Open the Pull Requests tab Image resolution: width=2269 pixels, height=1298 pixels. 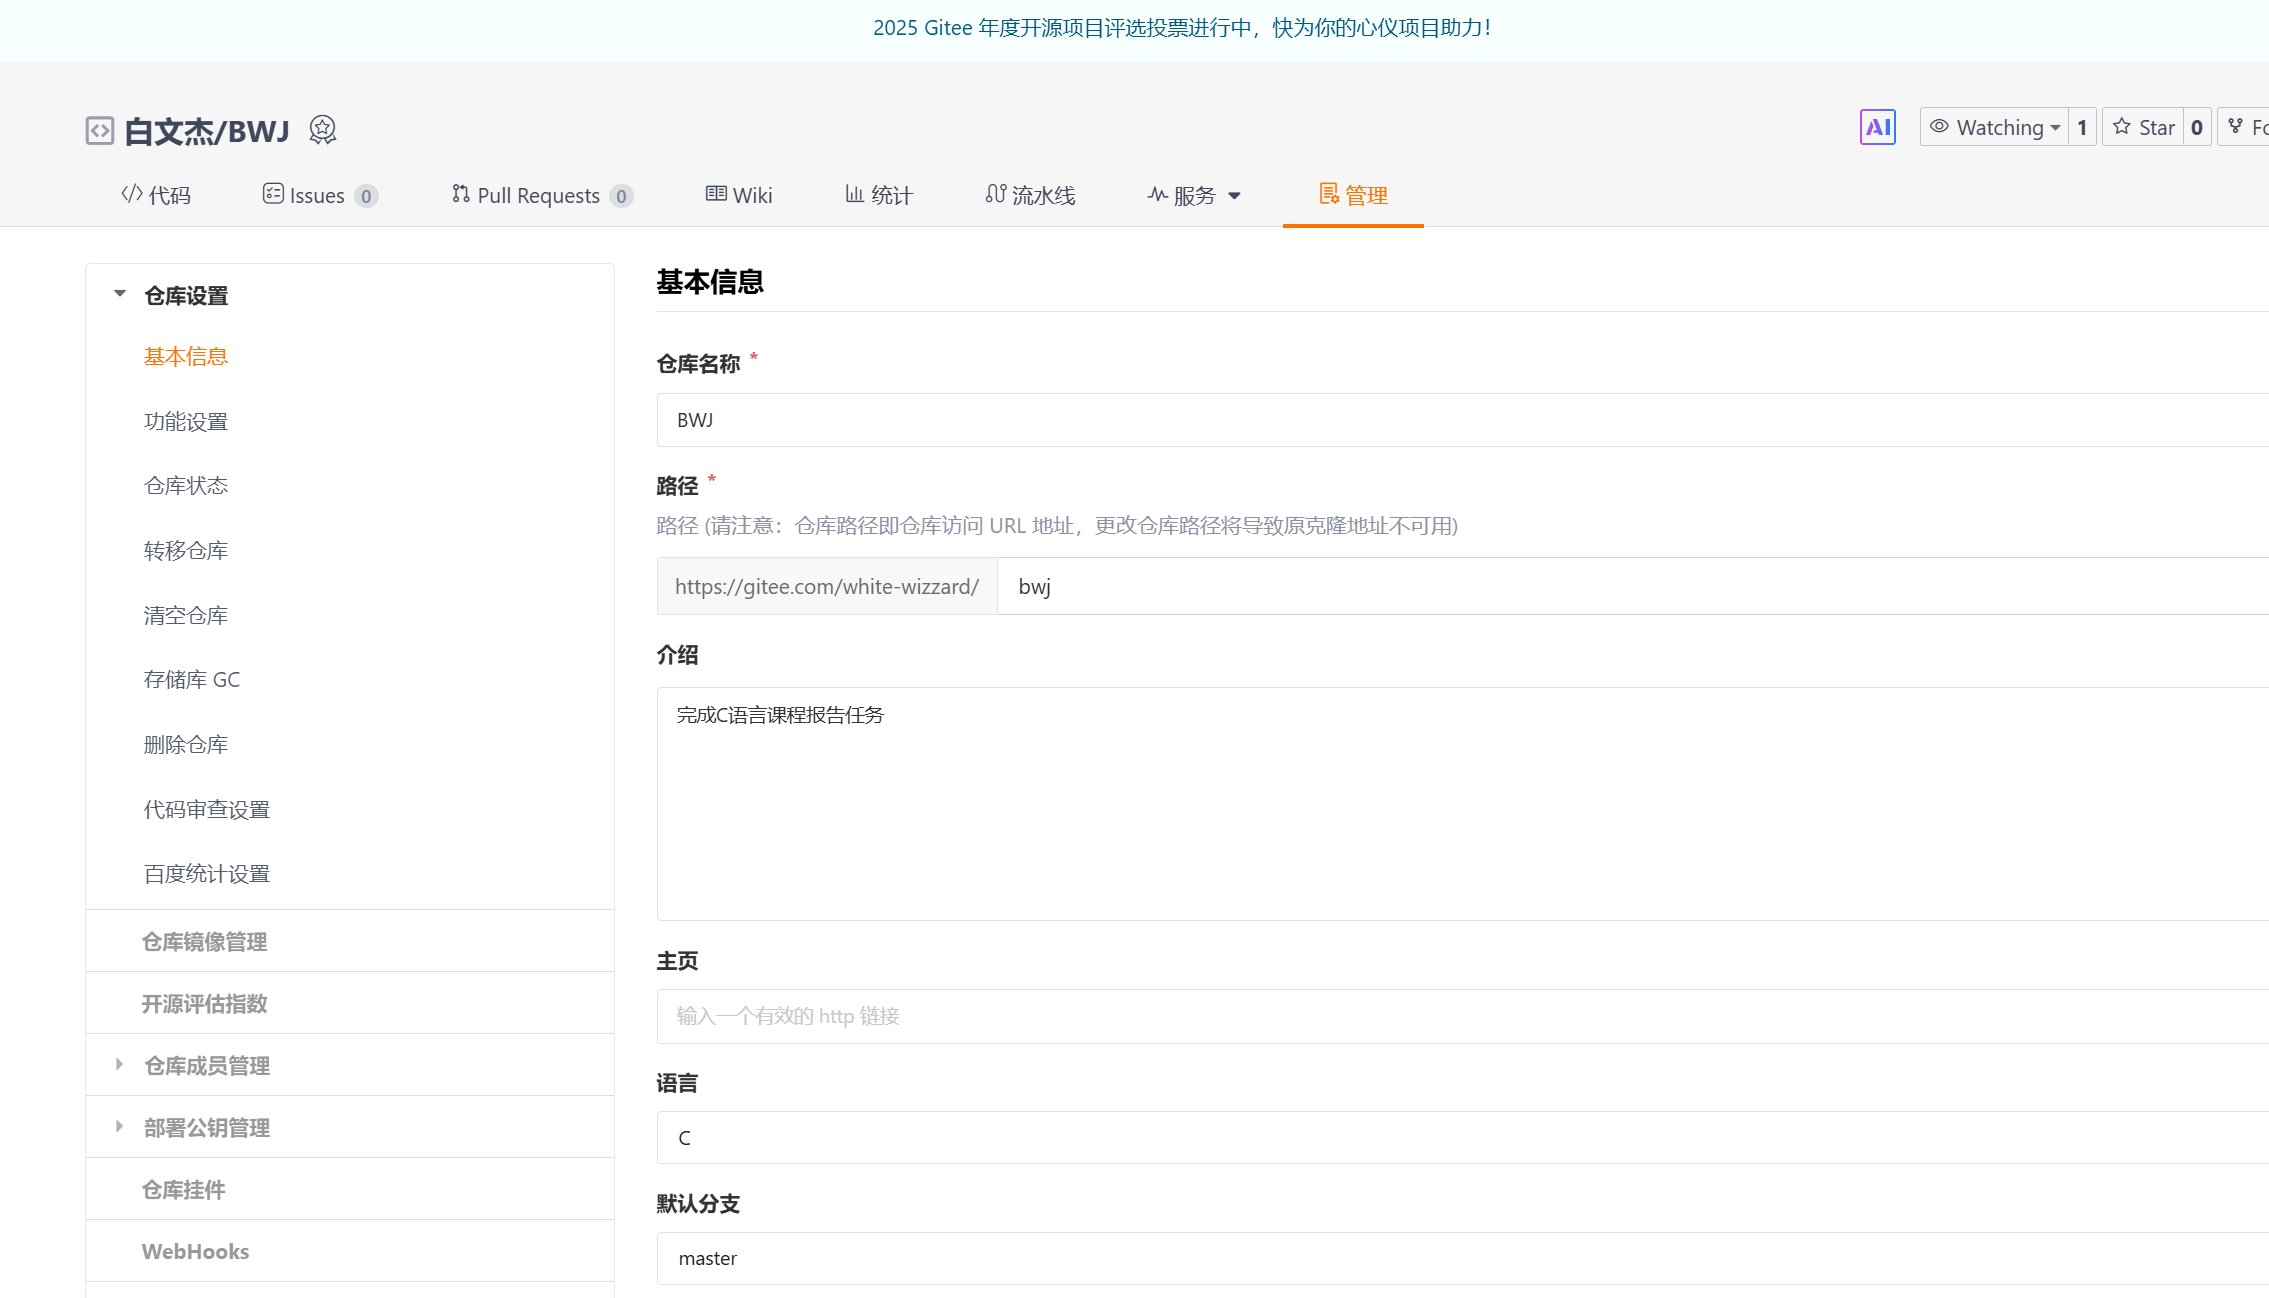point(540,195)
